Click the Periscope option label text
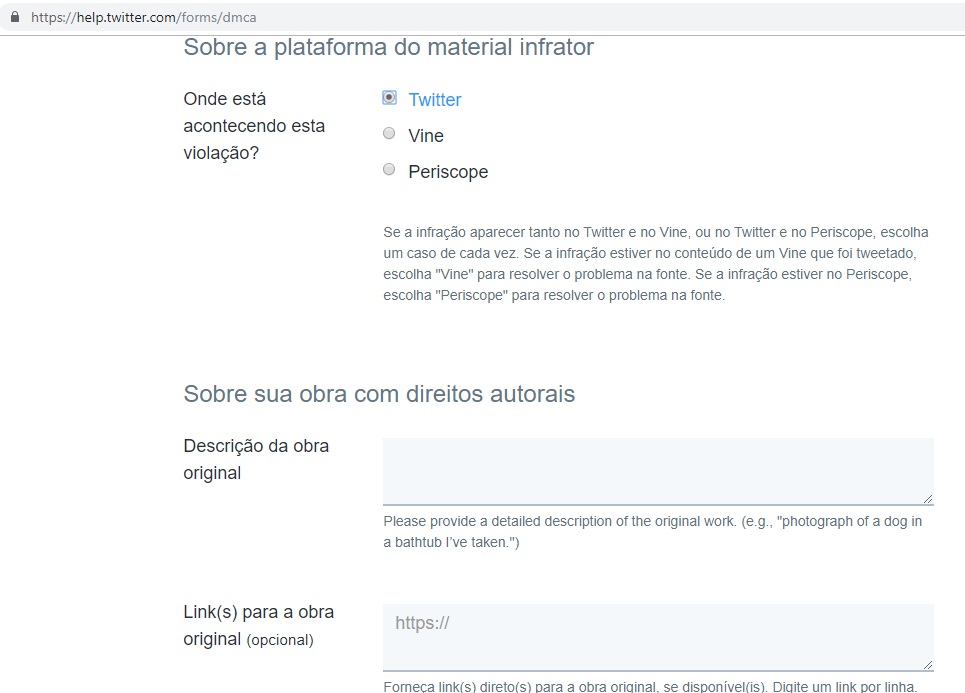The width and height of the screenshot is (965, 693). click(x=448, y=172)
